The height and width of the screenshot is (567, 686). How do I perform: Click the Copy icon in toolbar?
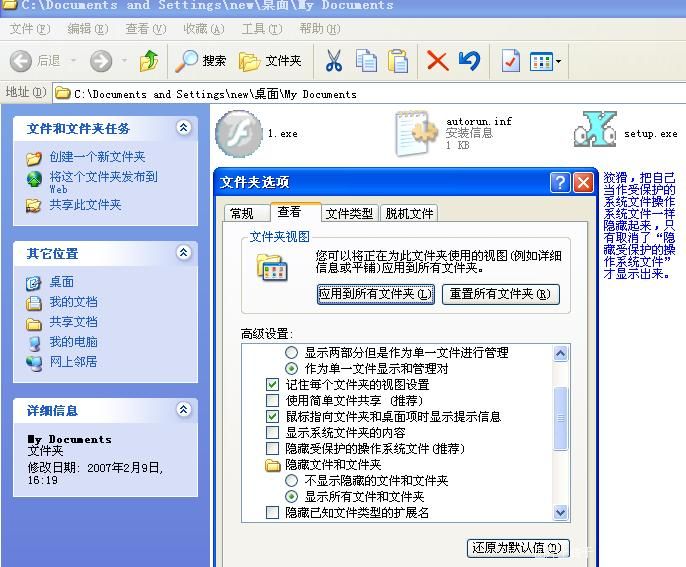point(366,61)
